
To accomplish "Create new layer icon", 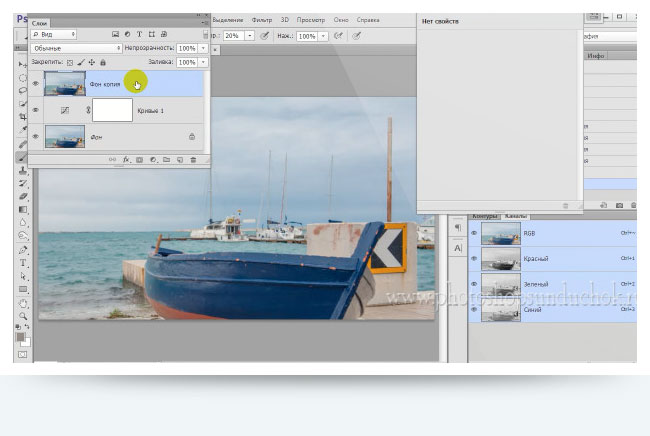I will tap(180, 160).
